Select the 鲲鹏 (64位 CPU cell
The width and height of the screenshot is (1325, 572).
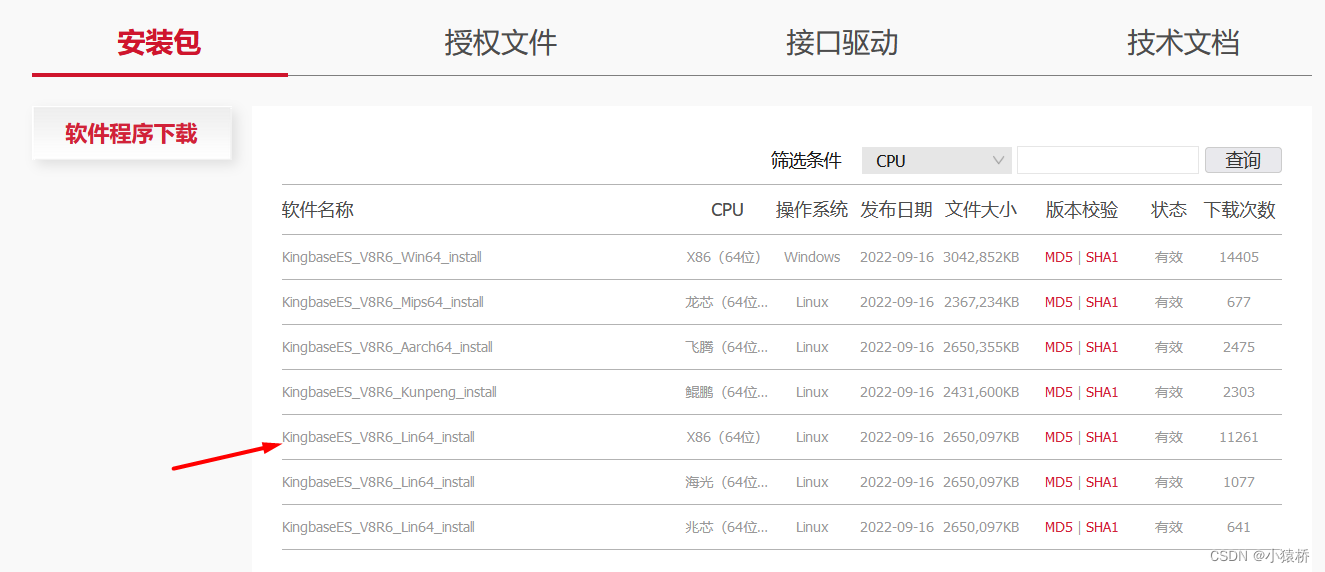[x=727, y=392]
